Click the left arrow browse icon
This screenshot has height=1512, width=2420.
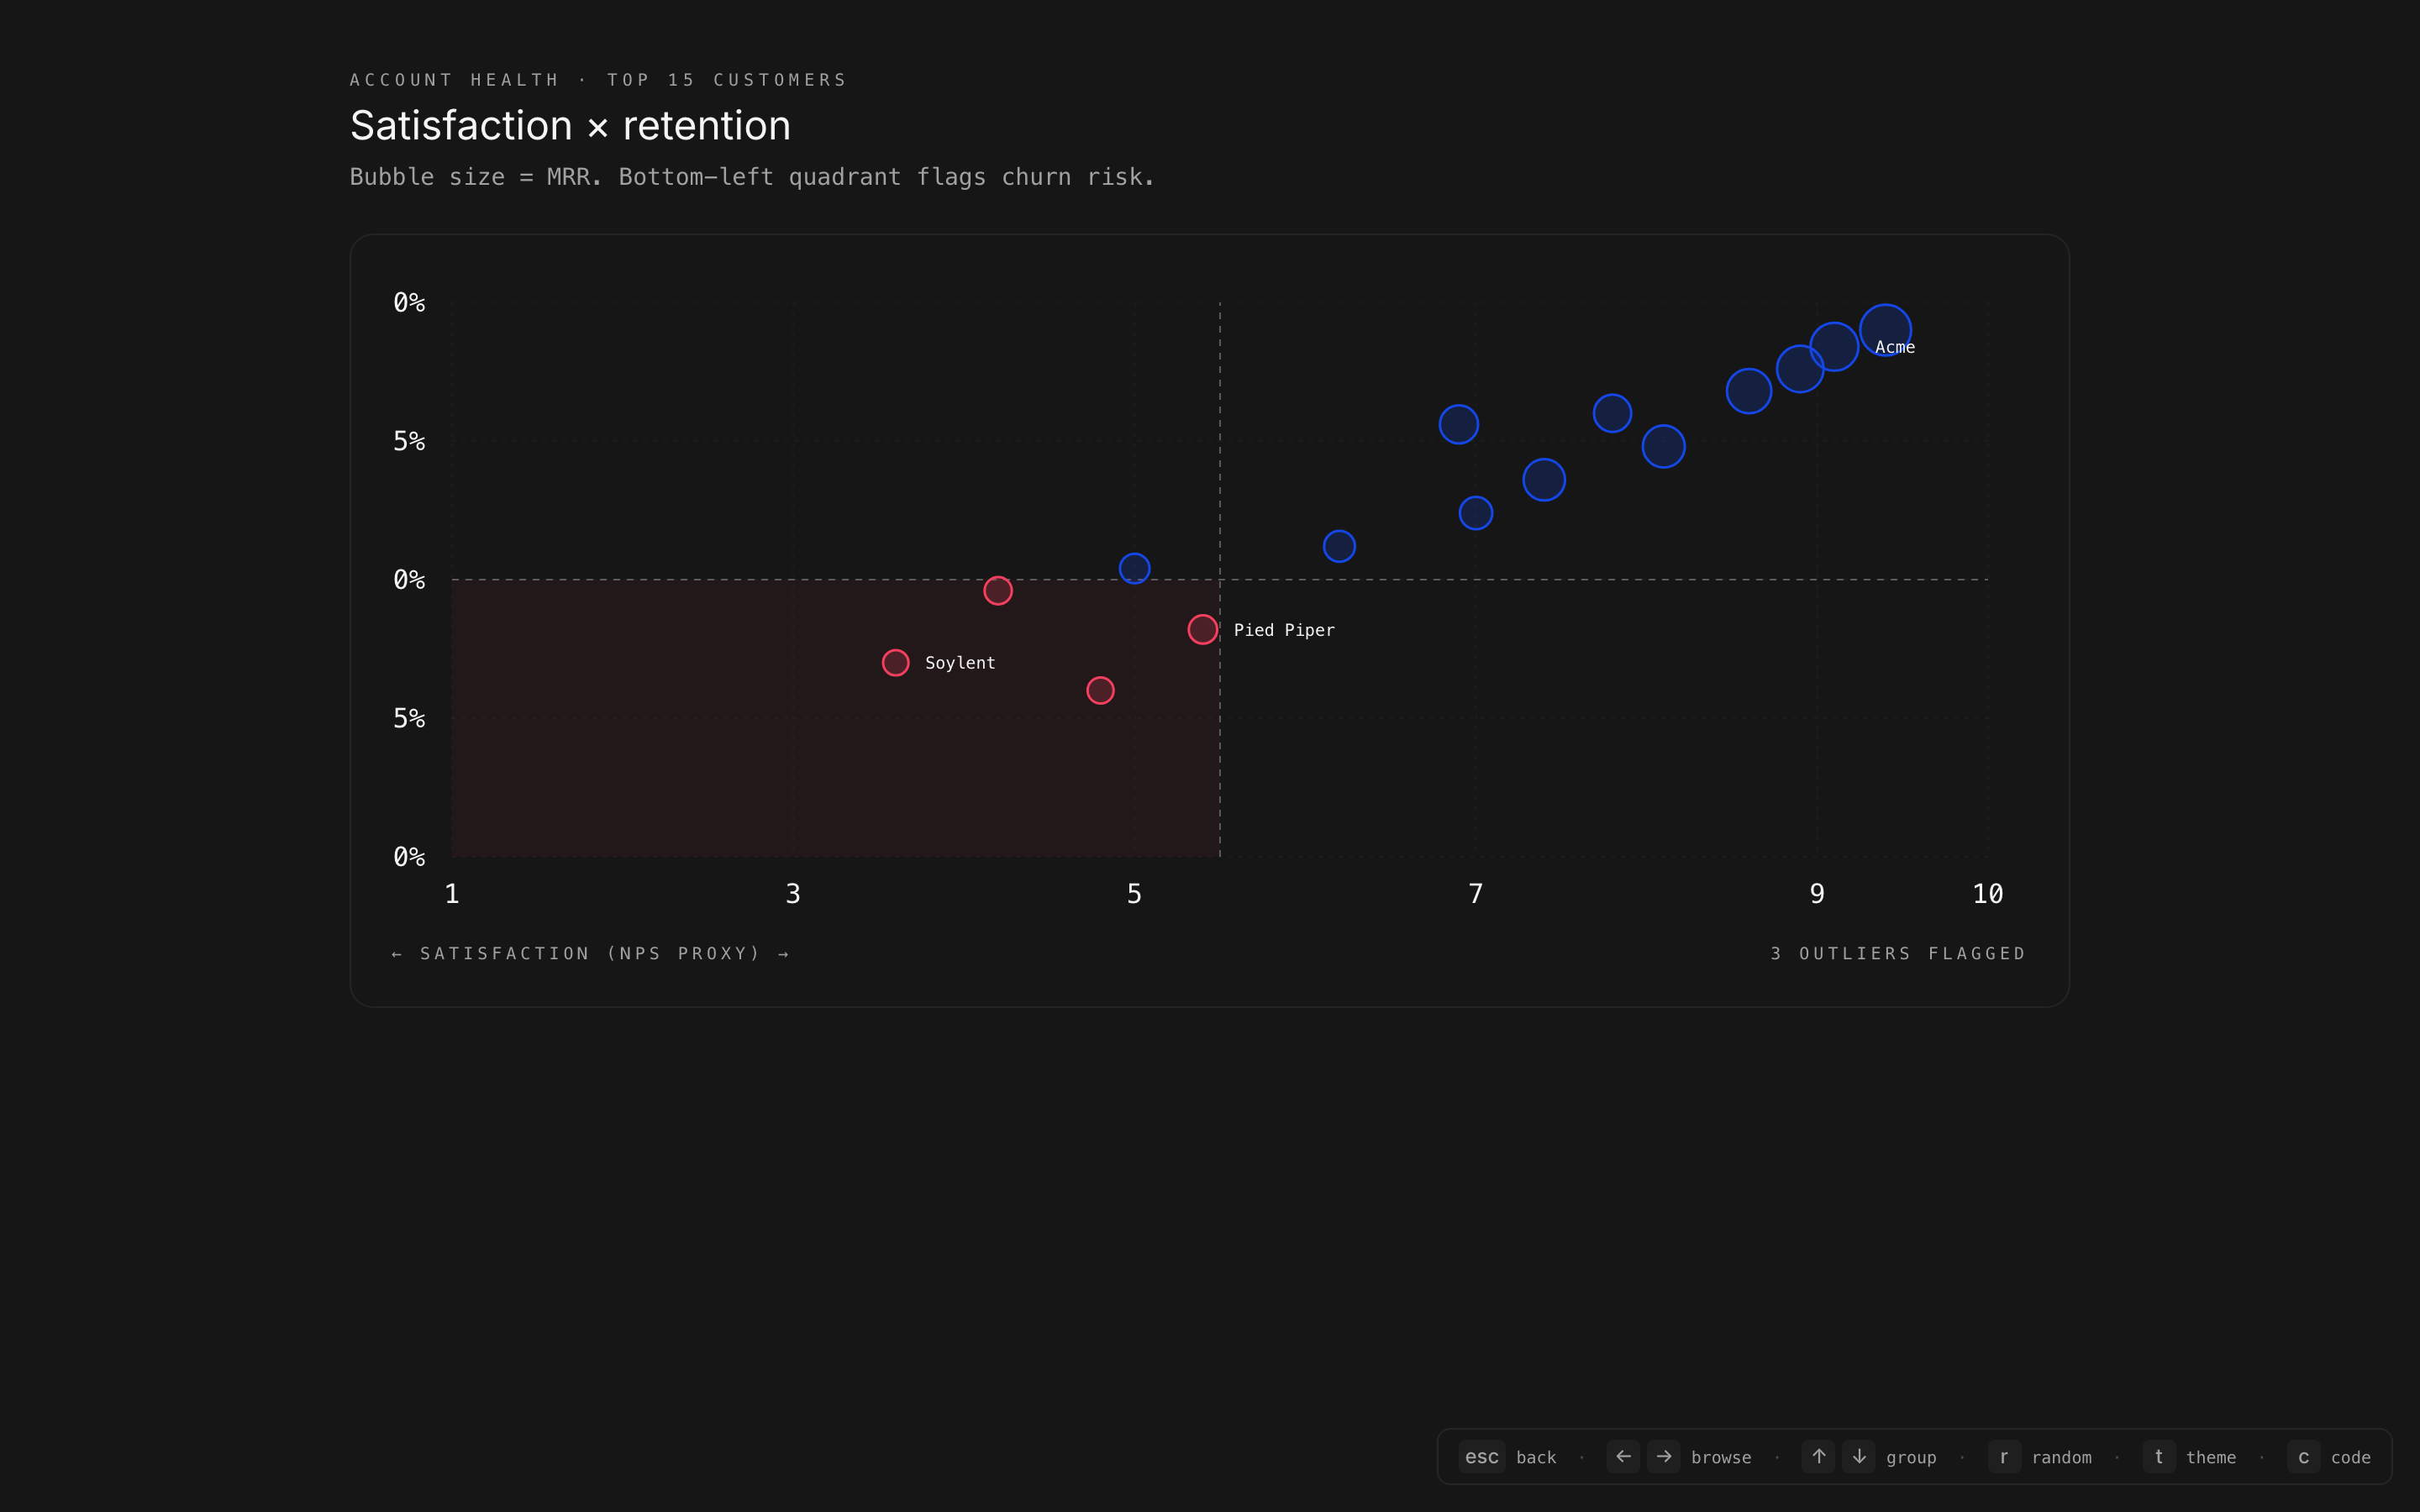(x=1623, y=1456)
